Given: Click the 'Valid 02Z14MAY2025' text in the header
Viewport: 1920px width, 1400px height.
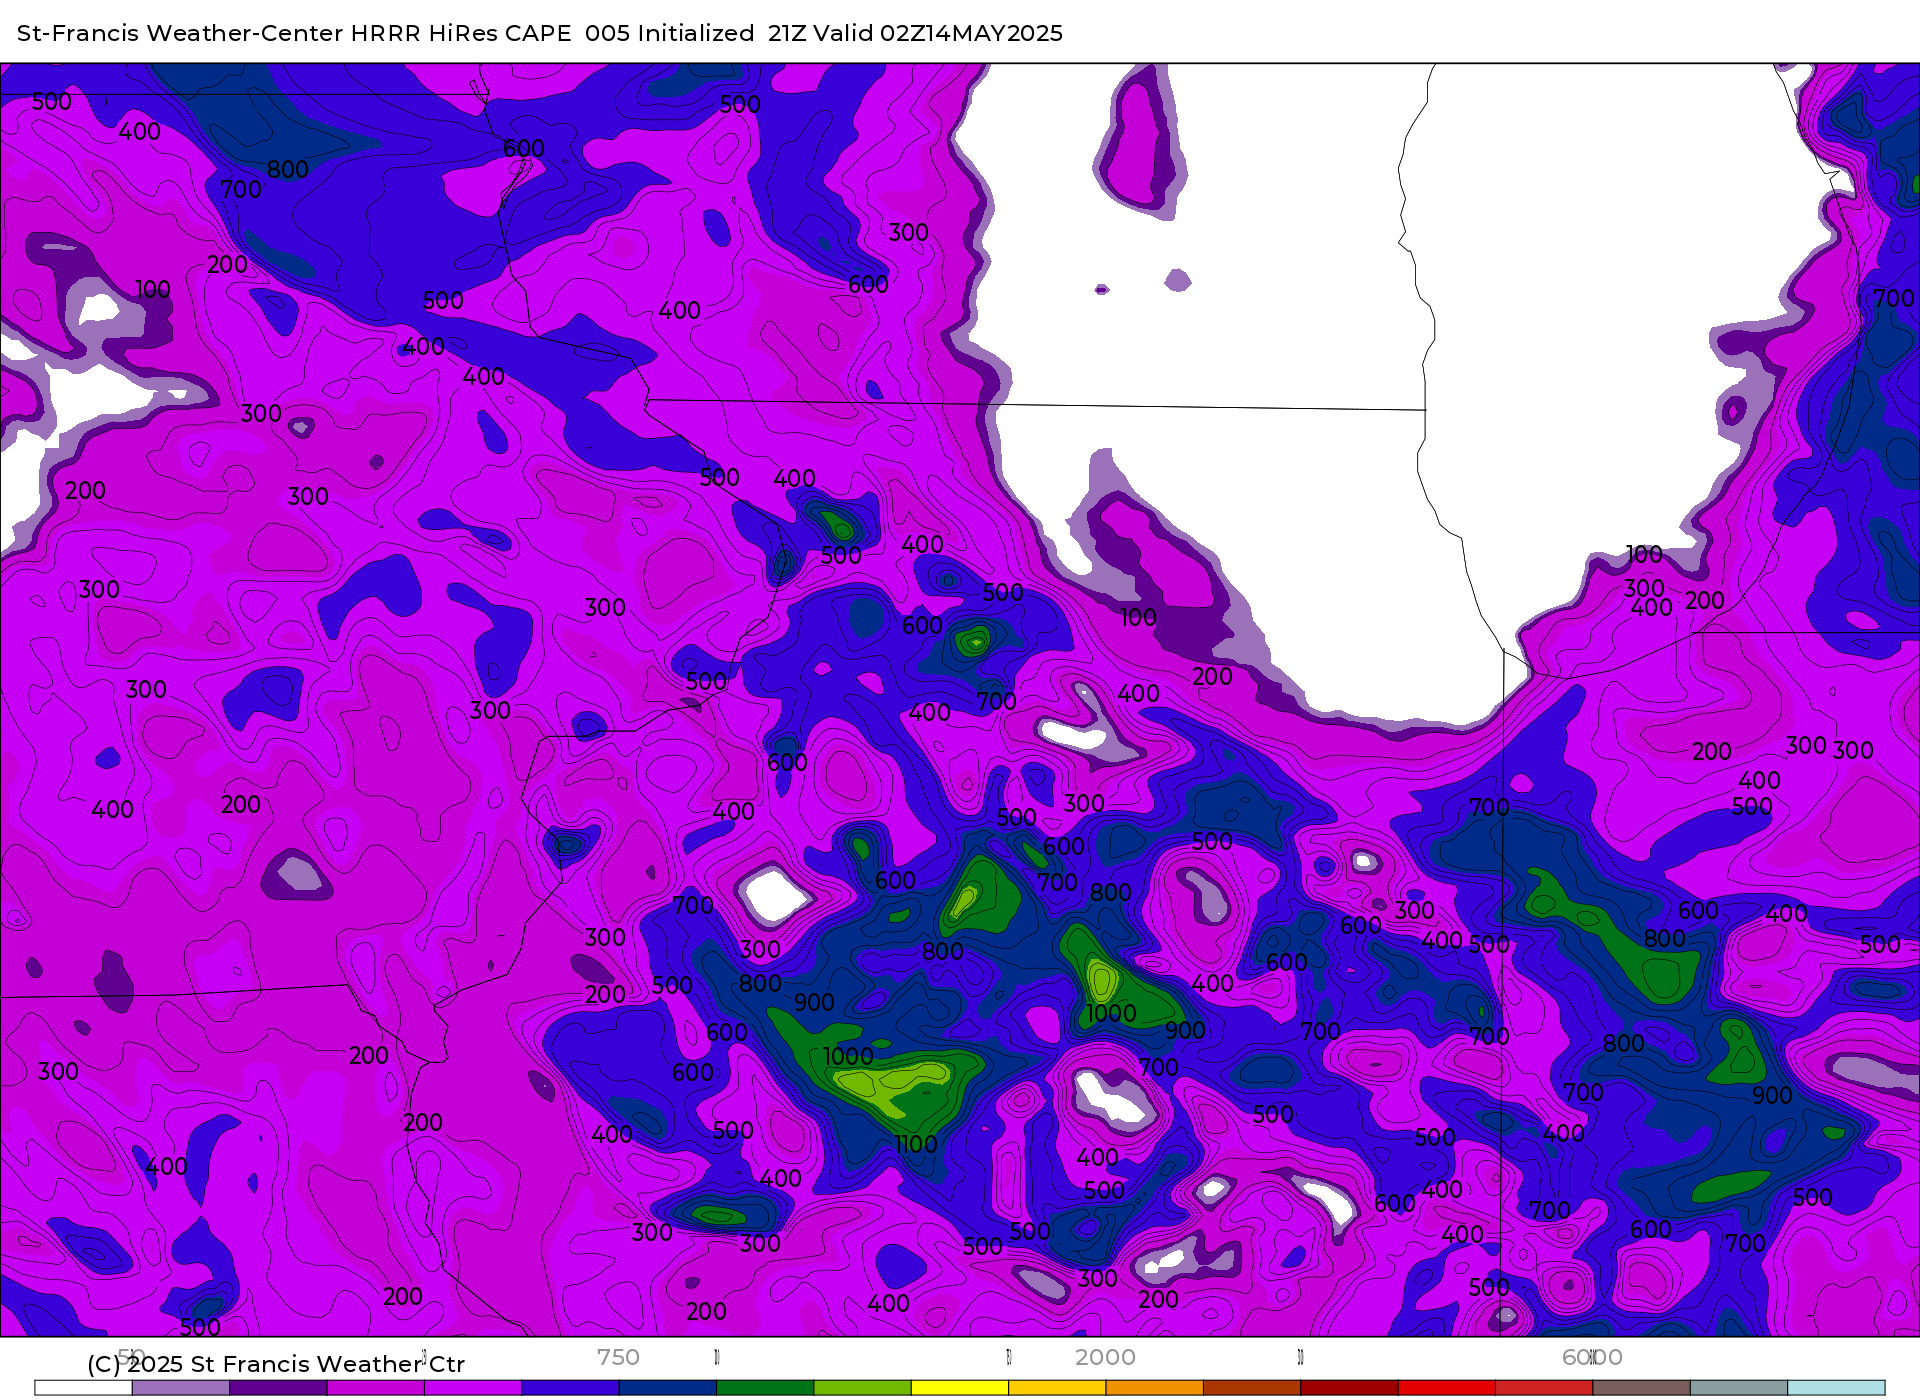Looking at the screenshot, I should [x=938, y=33].
